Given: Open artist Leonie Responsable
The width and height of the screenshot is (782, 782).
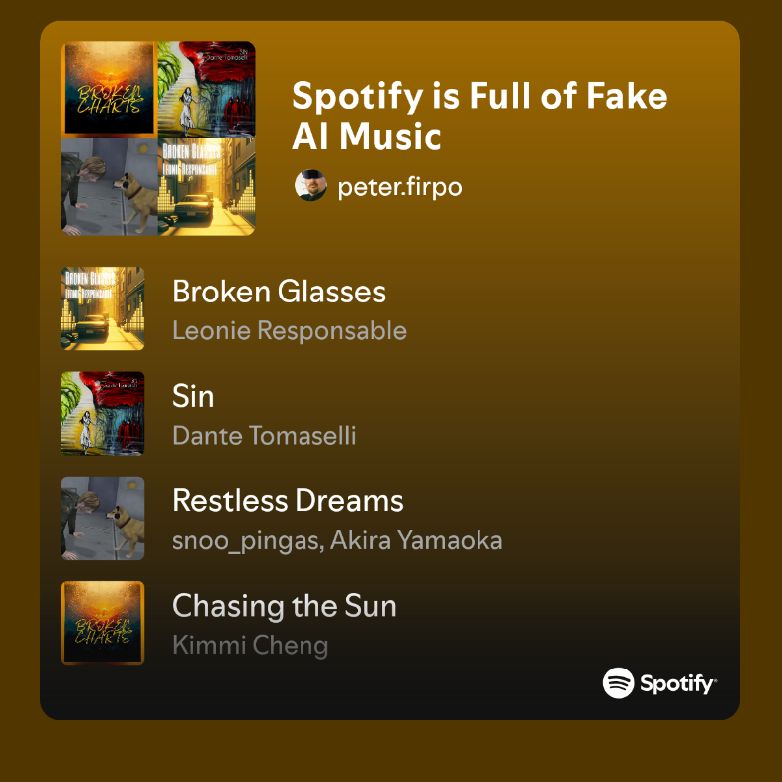Looking at the screenshot, I should click(x=289, y=330).
